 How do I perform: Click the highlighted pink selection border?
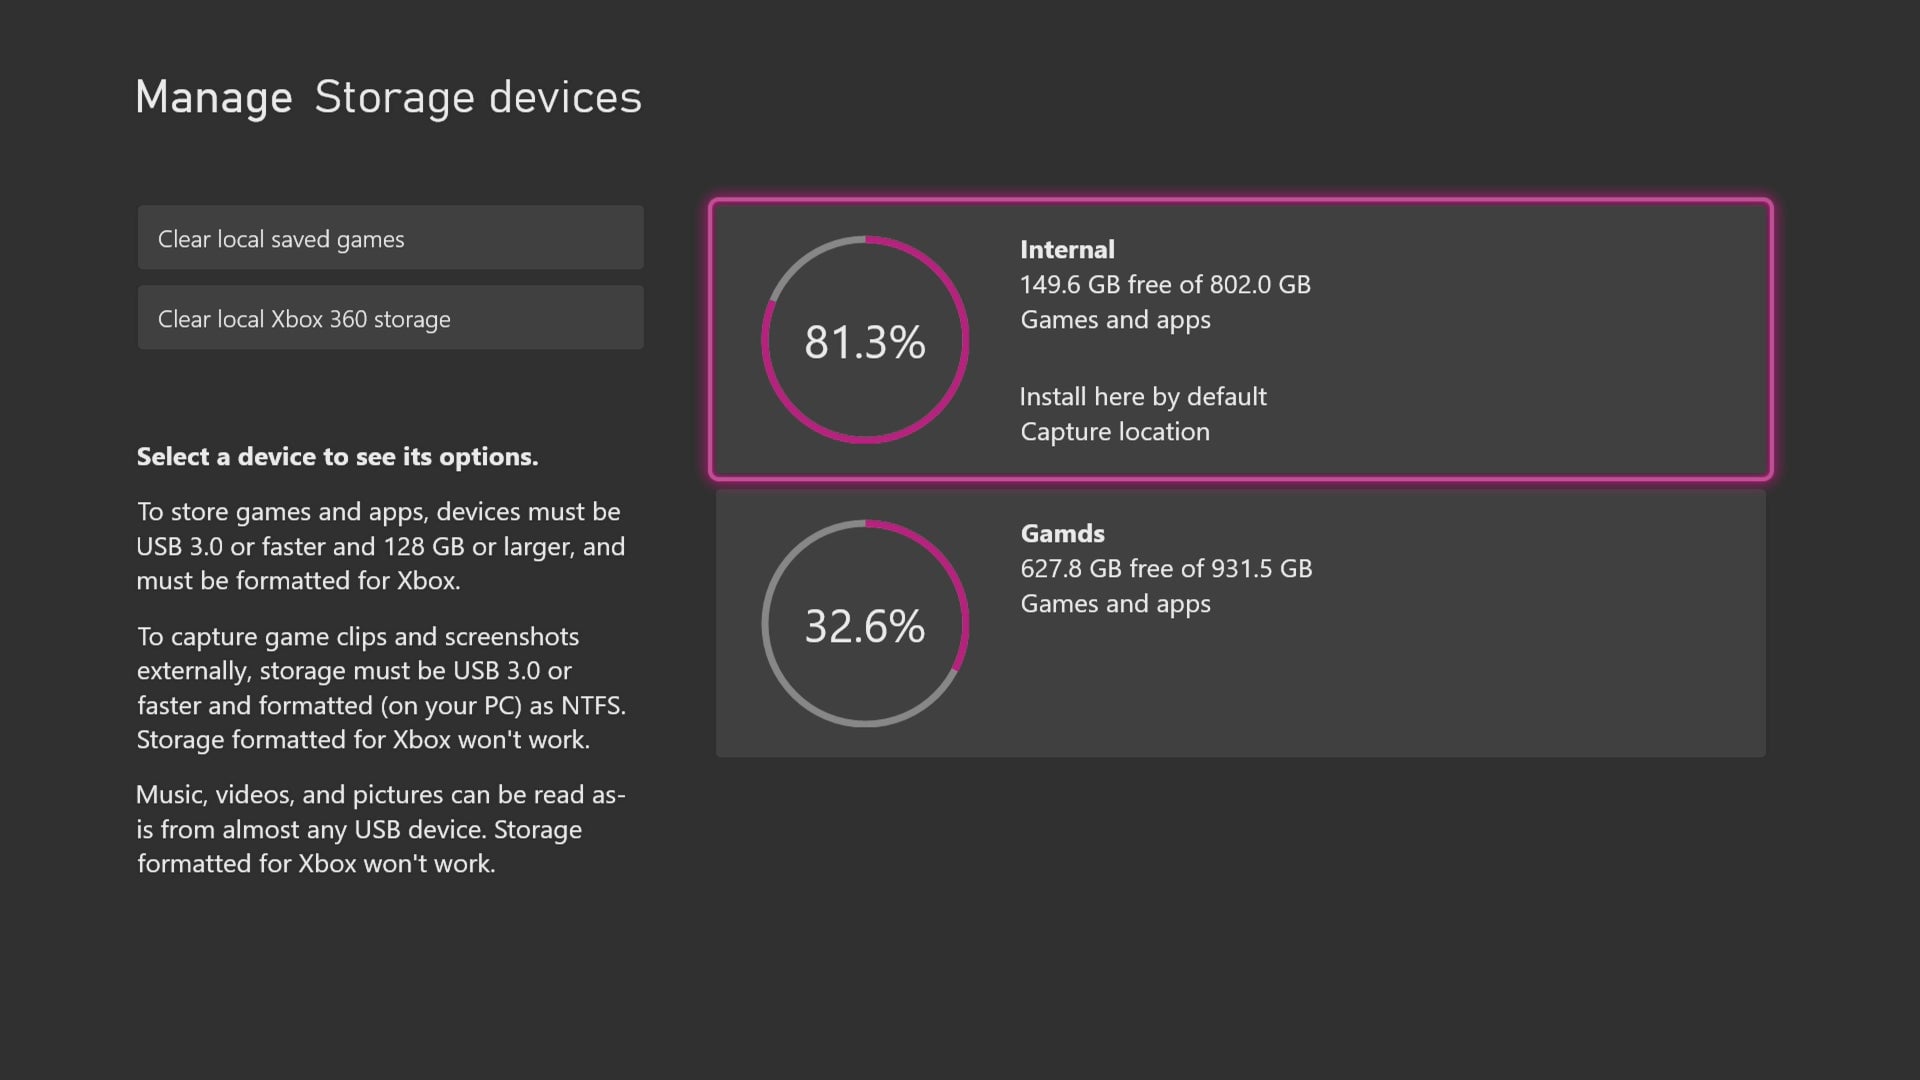1242,199
